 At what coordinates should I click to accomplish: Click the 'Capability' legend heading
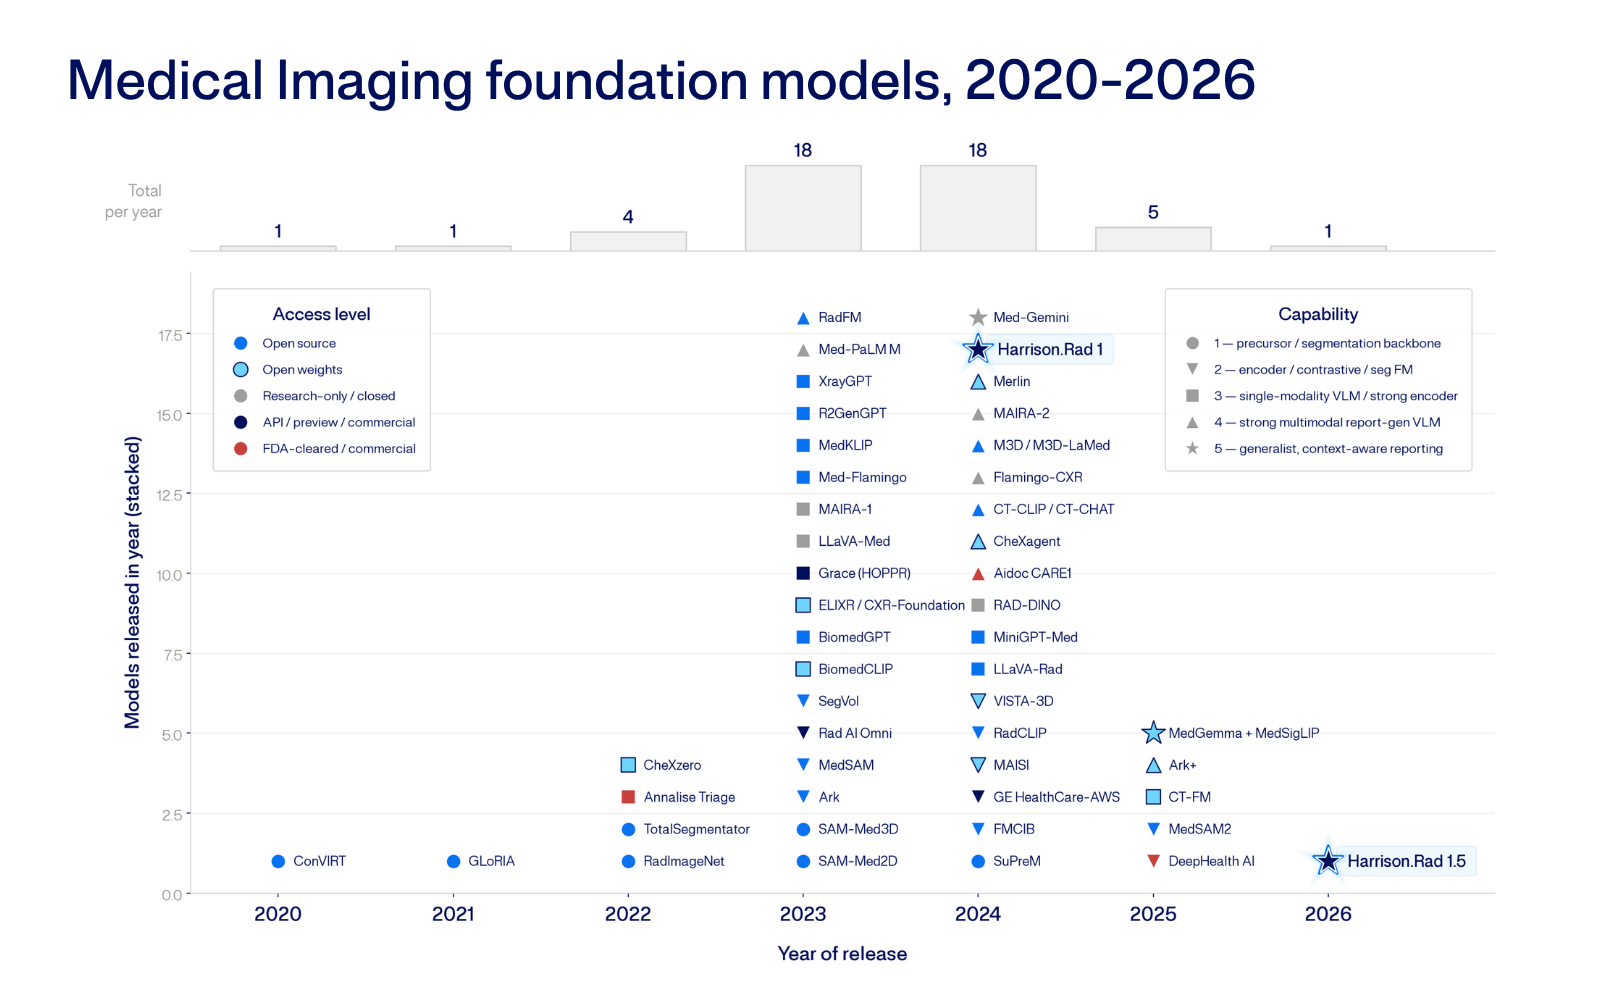pos(1318,314)
